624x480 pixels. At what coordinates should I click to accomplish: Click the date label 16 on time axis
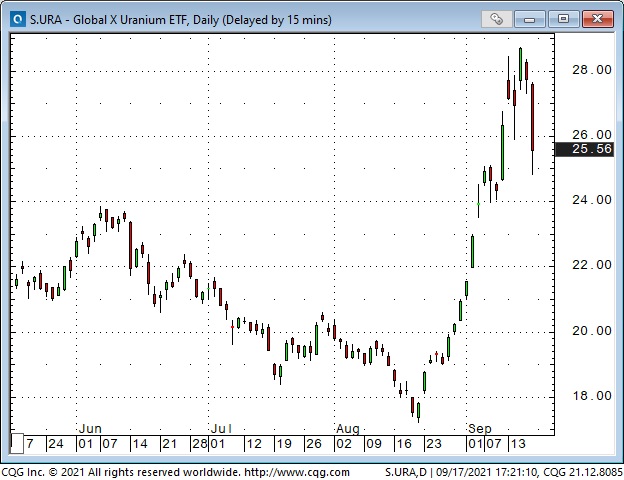[x=404, y=444]
